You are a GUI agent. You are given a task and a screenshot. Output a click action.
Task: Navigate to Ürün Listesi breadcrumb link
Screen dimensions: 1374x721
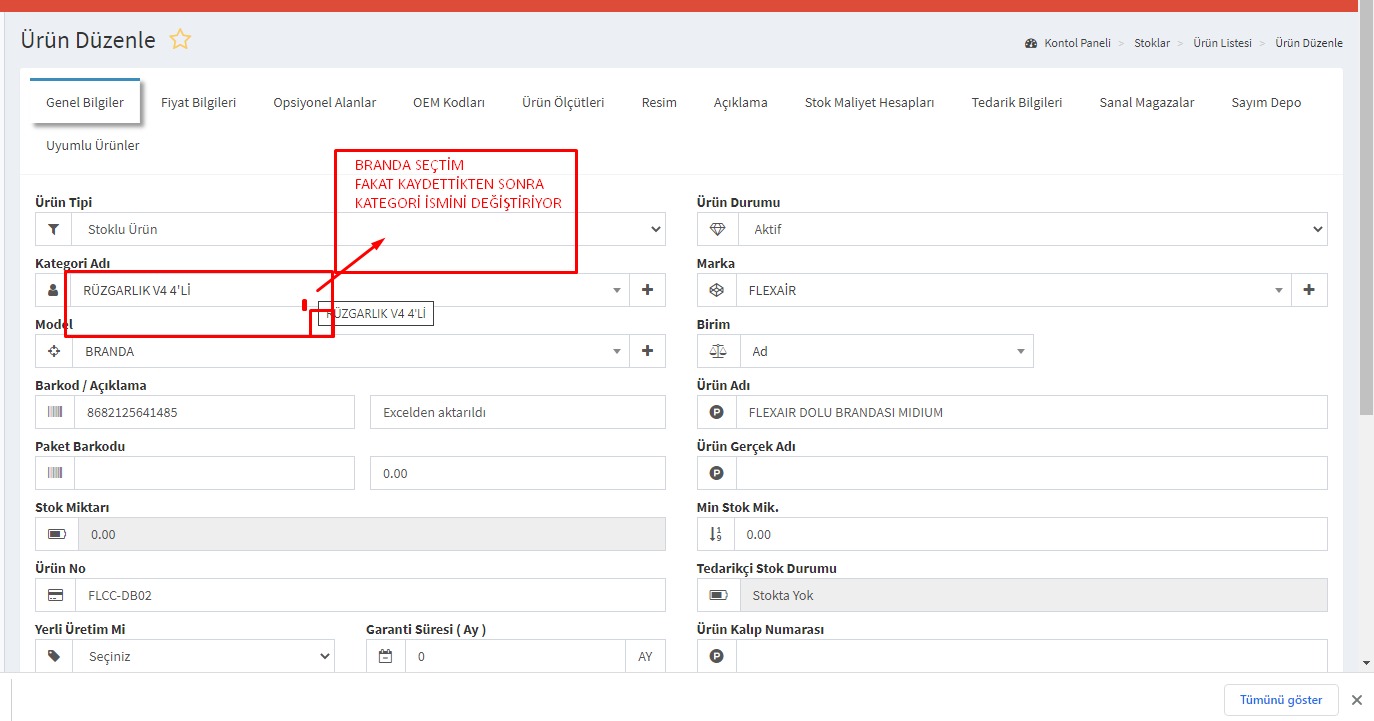1222,43
